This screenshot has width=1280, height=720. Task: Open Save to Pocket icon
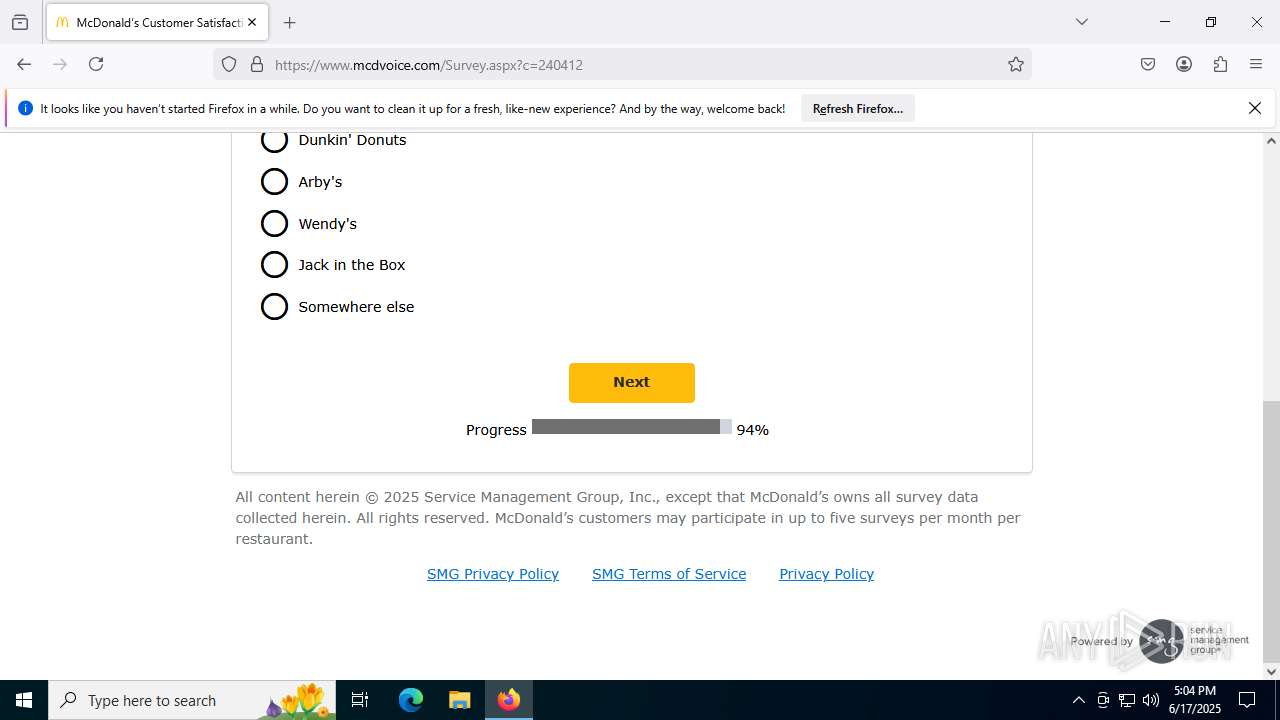click(1148, 64)
